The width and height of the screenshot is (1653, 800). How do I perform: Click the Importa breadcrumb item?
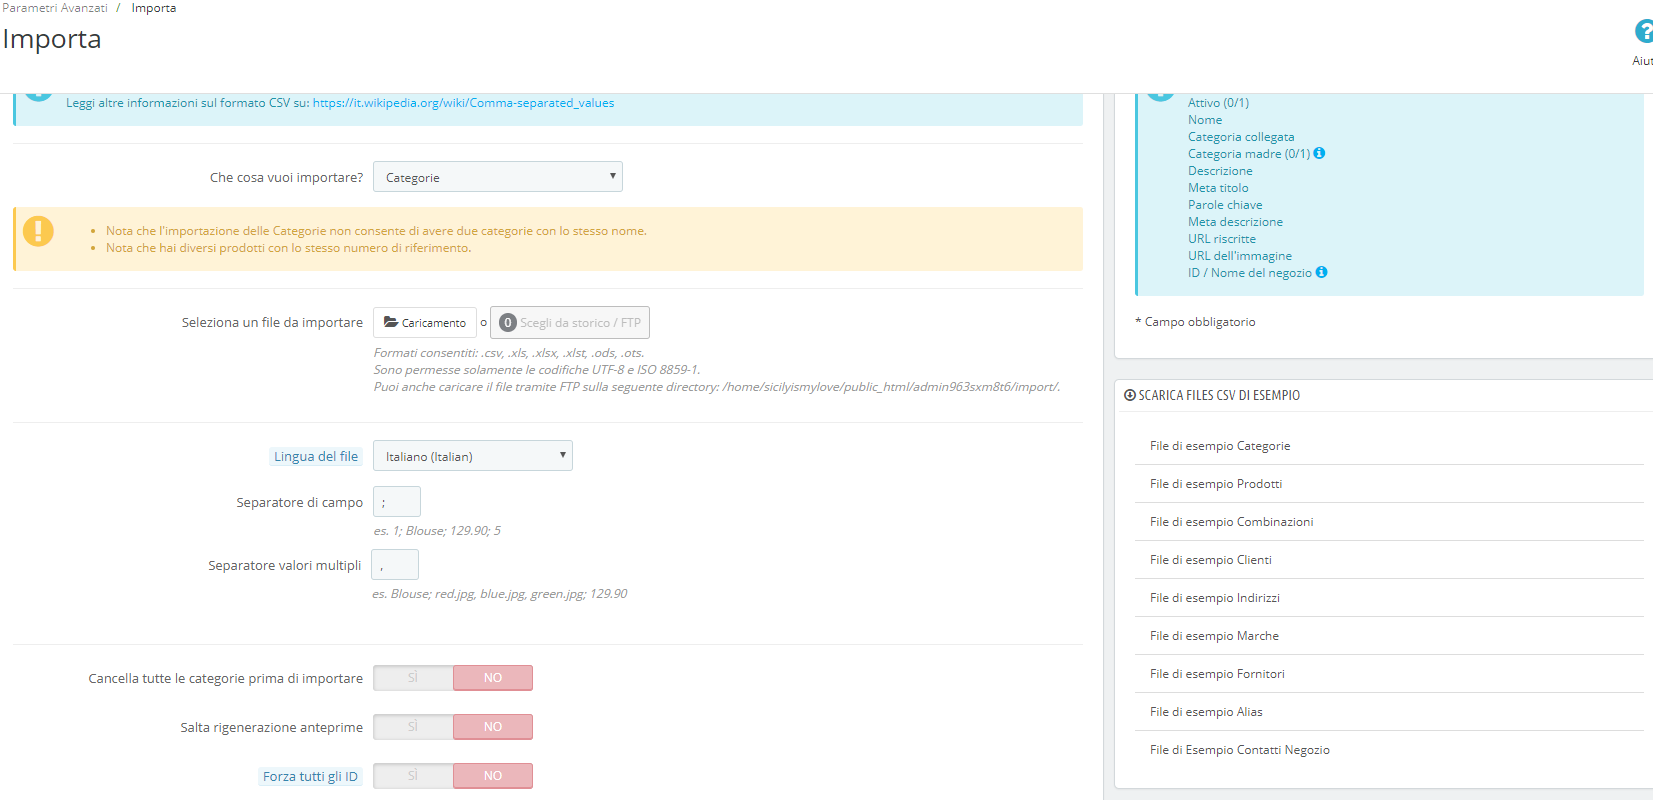point(154,8)
